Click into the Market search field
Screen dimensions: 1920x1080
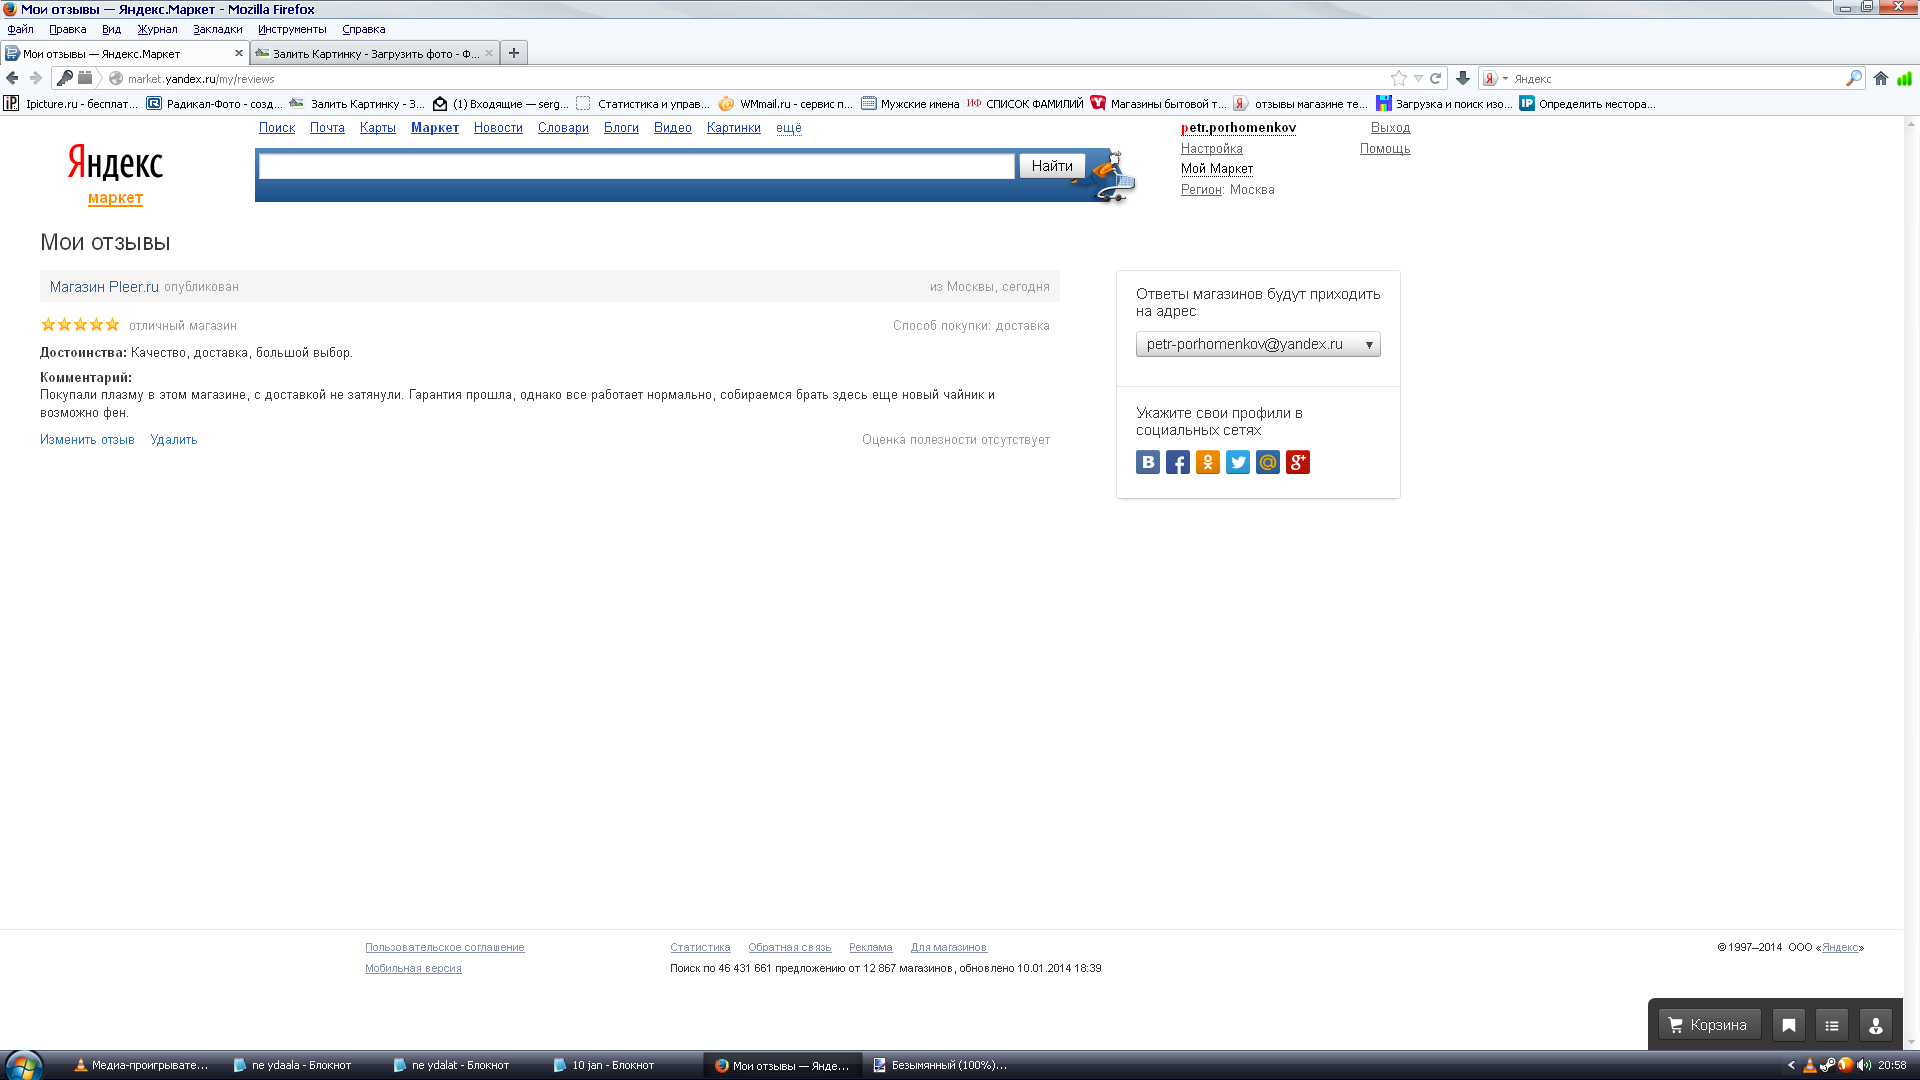point(636,166)
